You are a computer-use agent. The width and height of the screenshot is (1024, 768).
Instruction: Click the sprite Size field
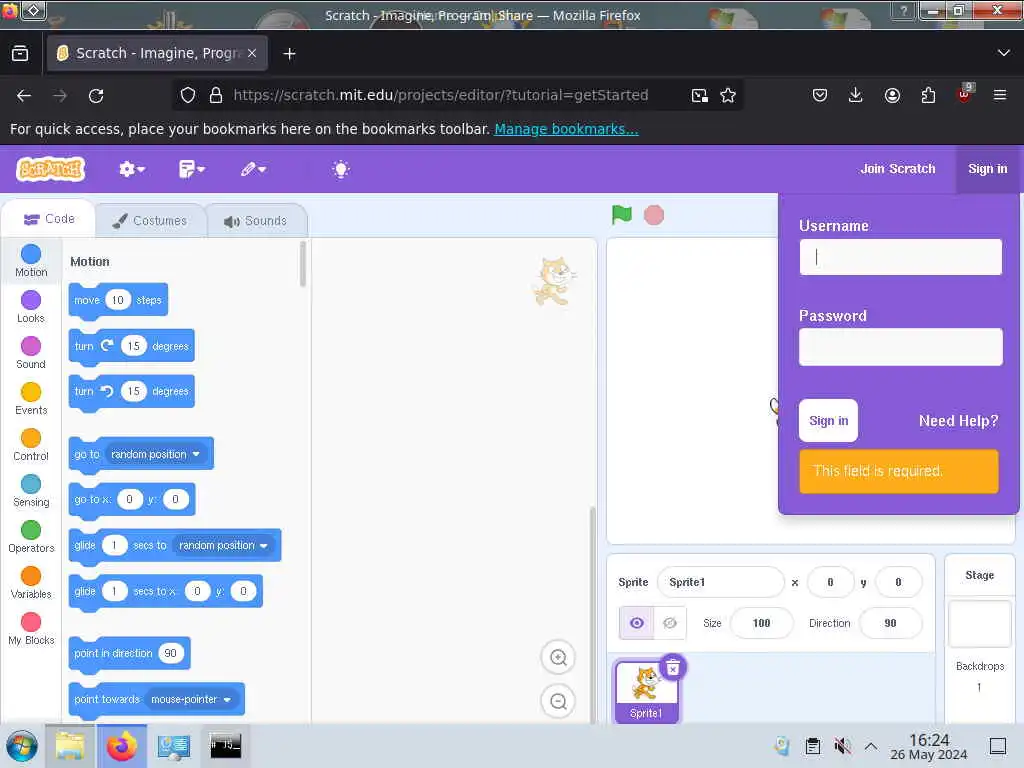pyautogui.click(x=761, y=623)
